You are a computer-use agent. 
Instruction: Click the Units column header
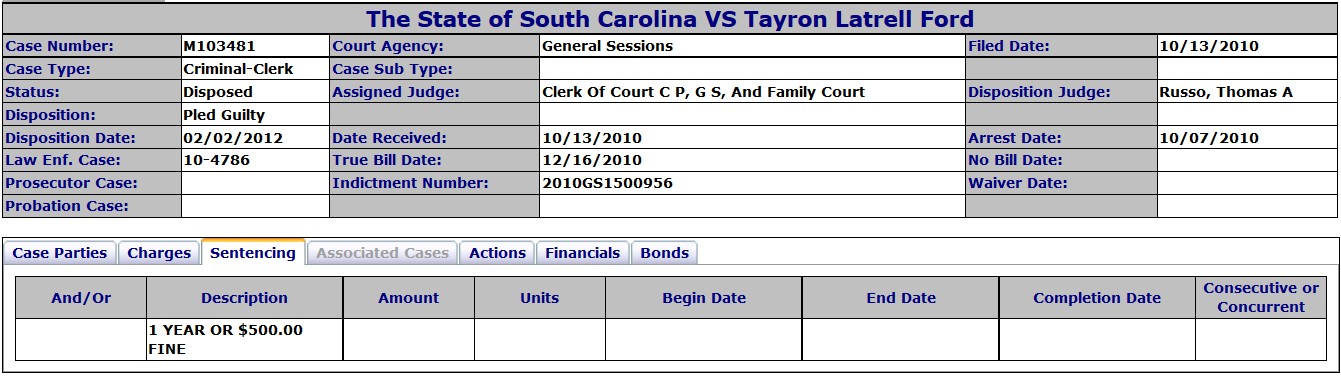click(540, 298)
